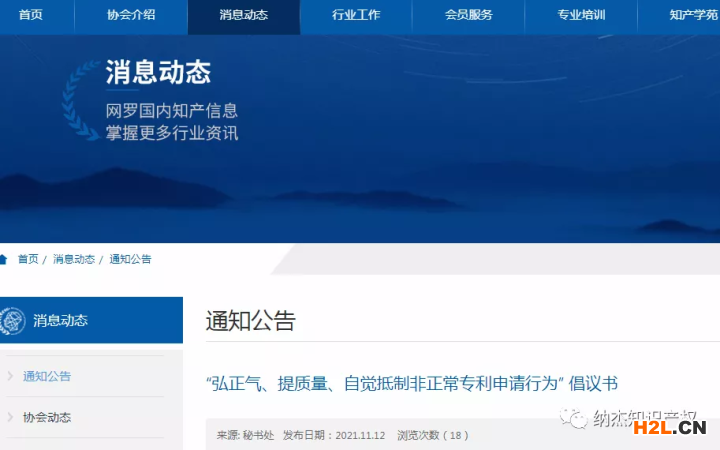The image size is (720, 450).
Task: Expand the chevron arrow beside sidebar 协会动态
Action: 10,417
